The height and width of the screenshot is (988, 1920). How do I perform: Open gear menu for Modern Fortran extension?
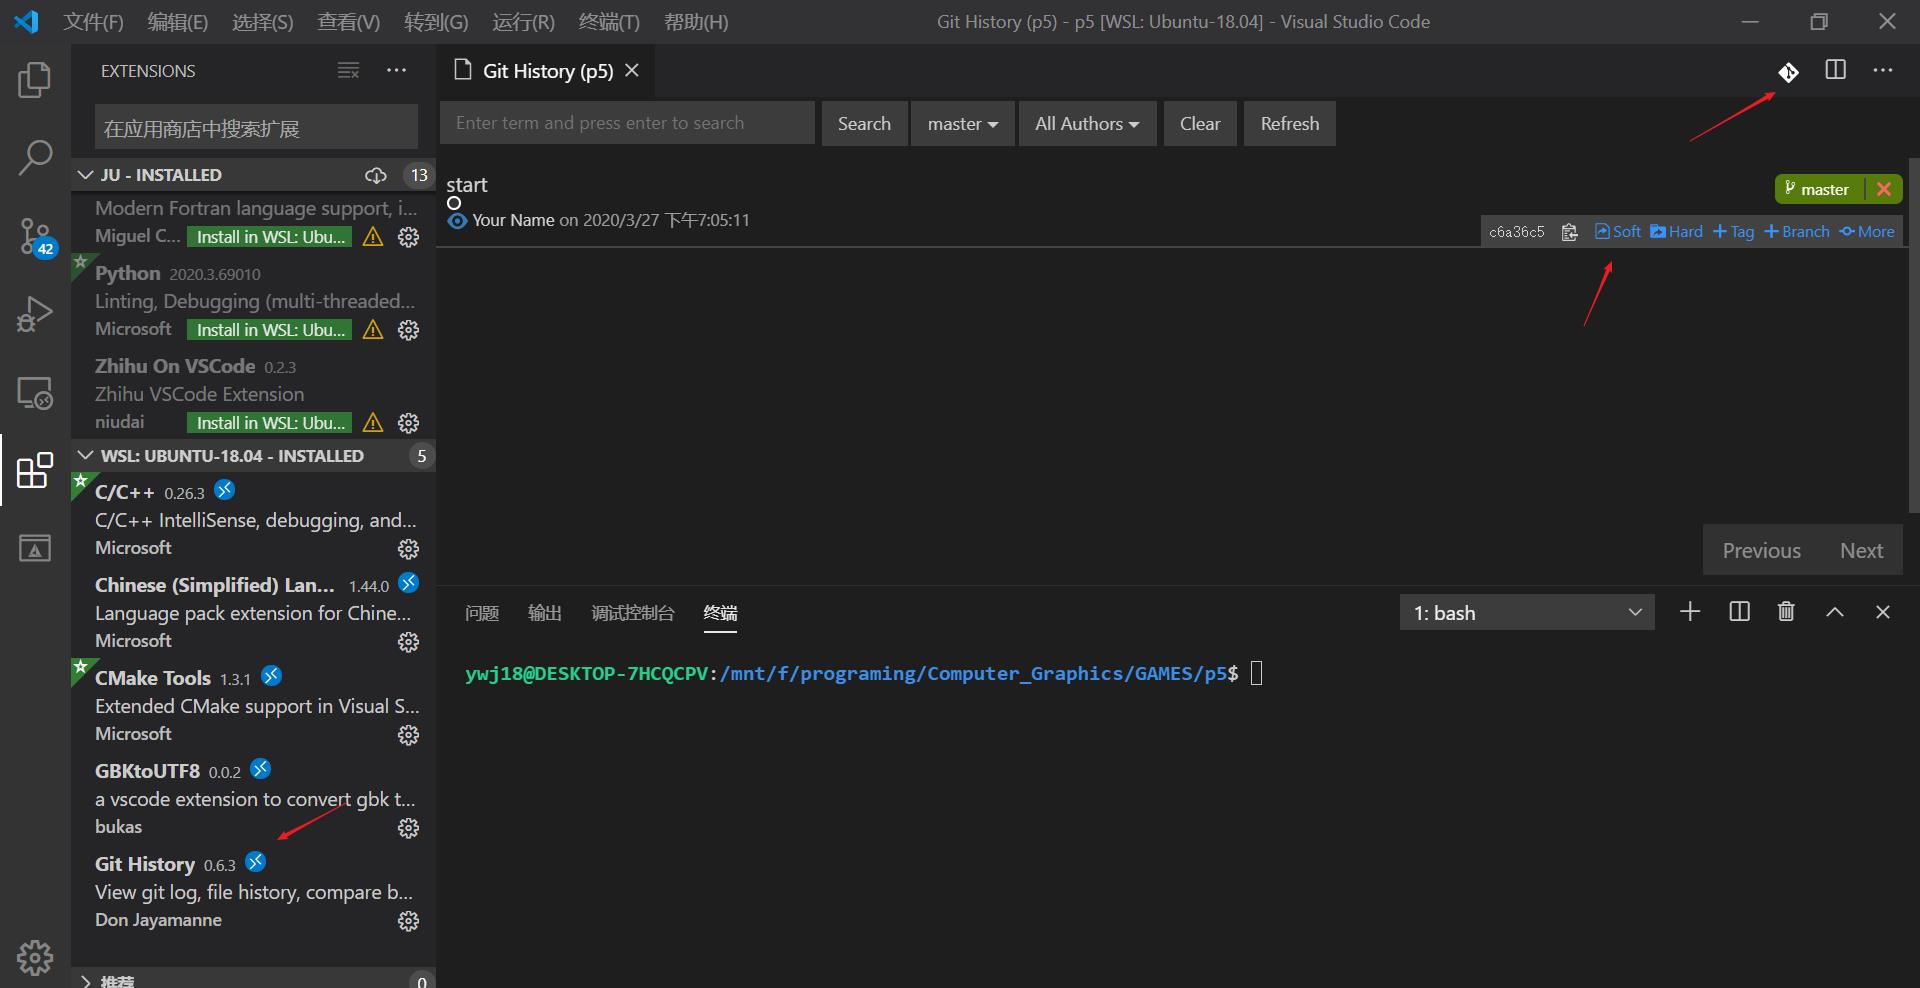(x=408, y=237)
